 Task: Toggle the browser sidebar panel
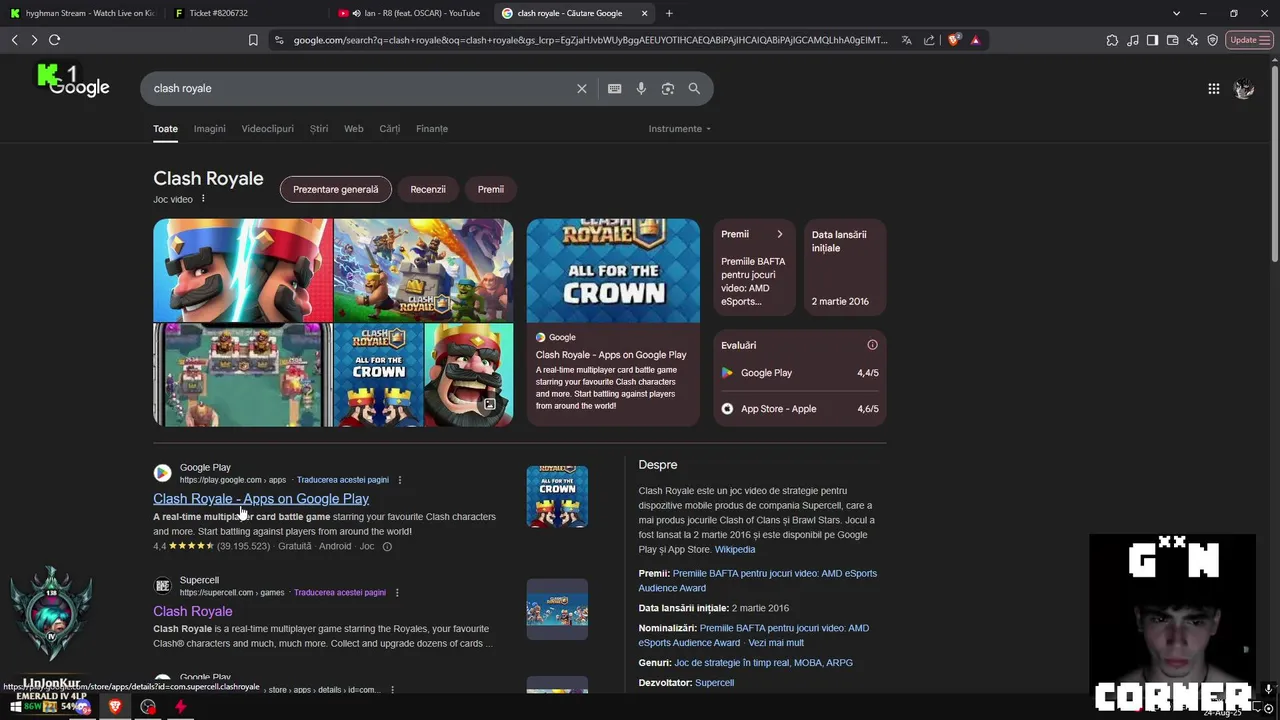(1152, 40)
